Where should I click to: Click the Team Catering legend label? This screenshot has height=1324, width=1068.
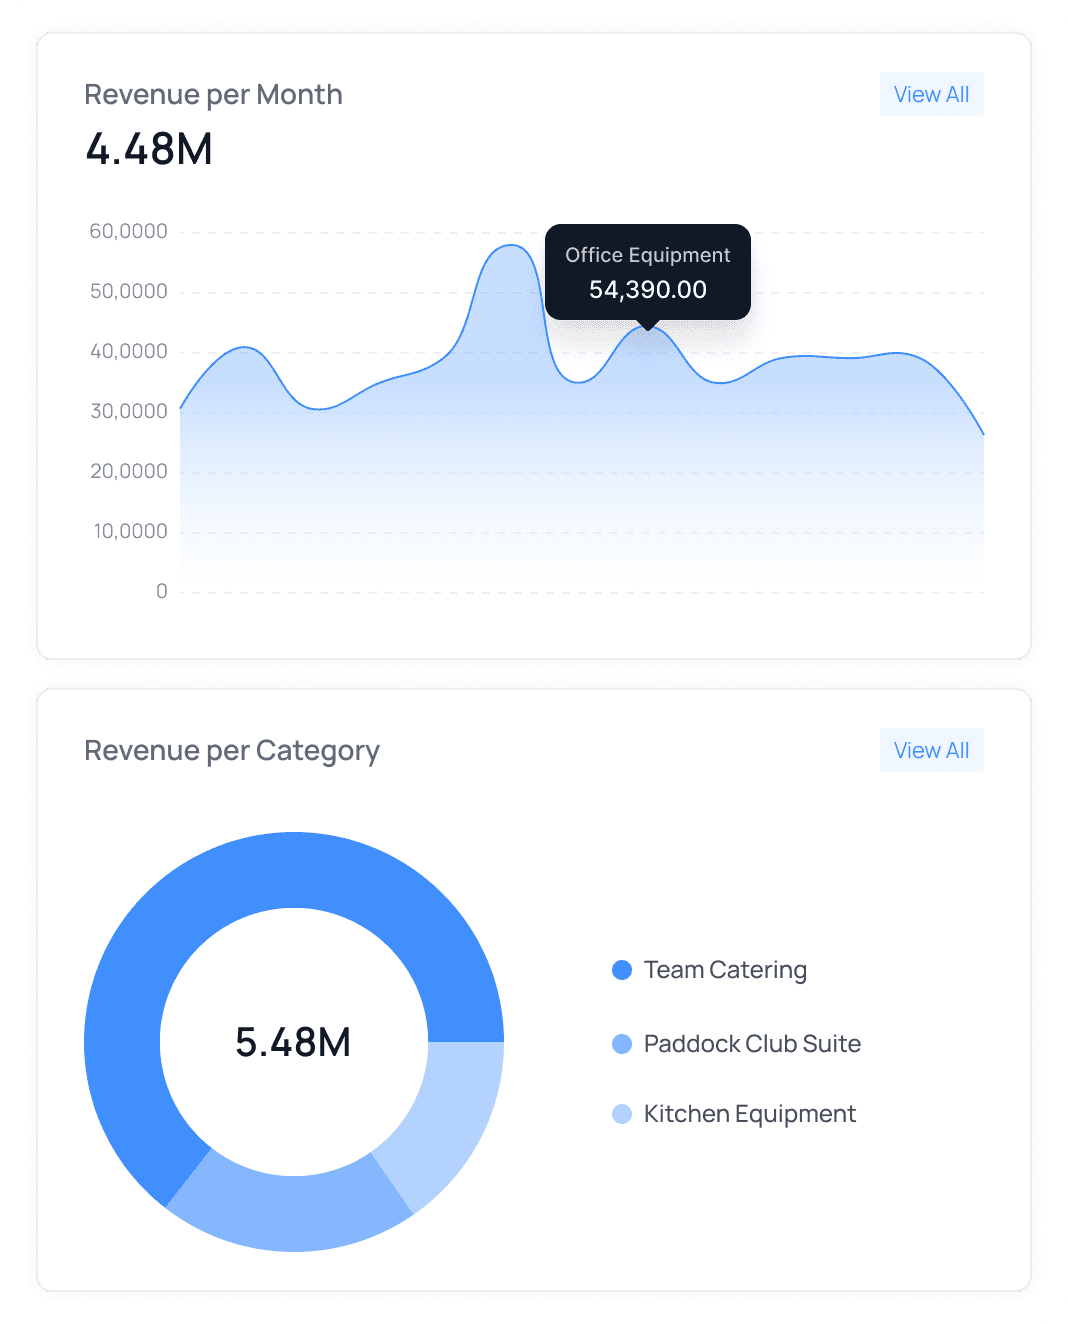pyautogui.click(x=724, y=969)
